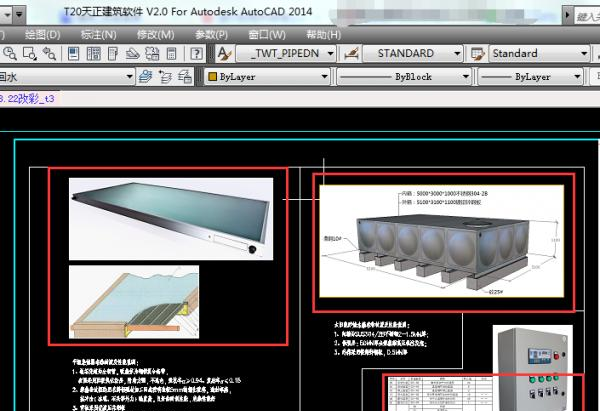
Task: Open the 修改(M) menu
Action: [156, 35]
